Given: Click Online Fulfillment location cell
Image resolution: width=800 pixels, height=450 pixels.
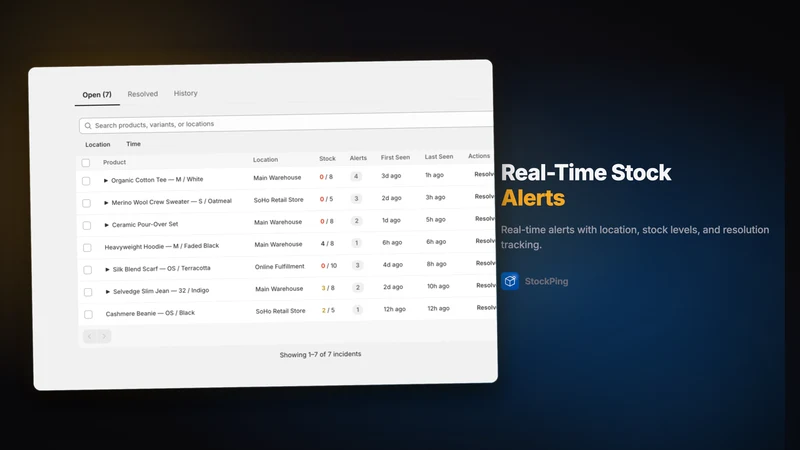Looking at the screenshot, I should point(280,266).
